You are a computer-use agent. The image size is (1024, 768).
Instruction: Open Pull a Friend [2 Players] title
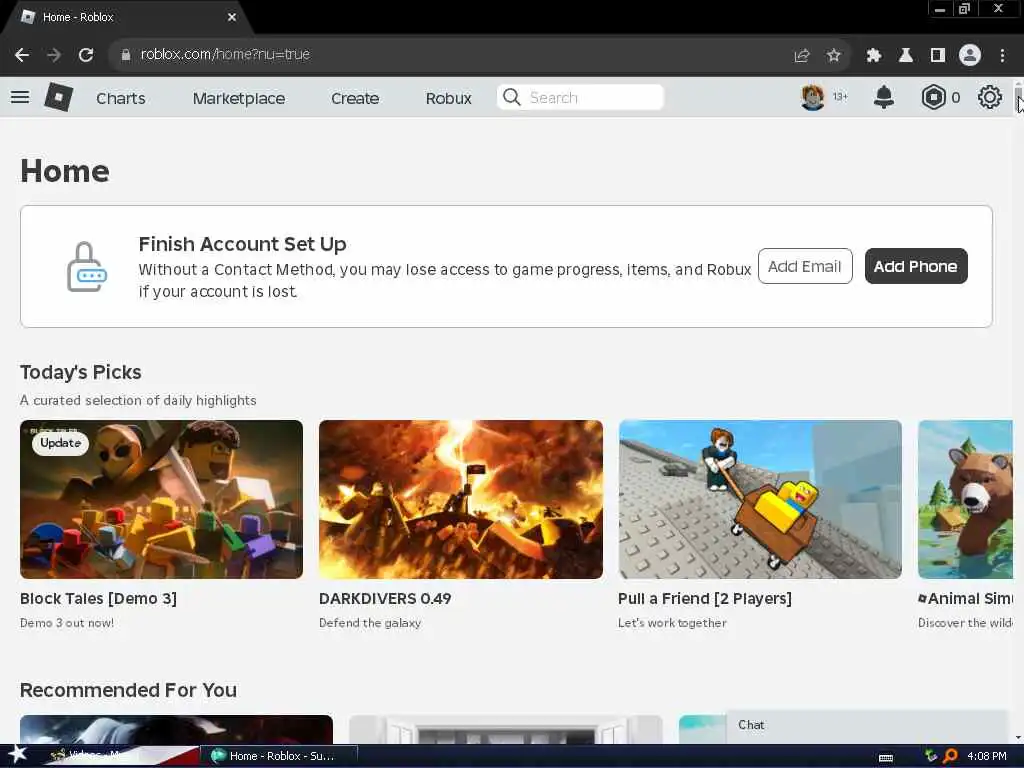point(705,599)
